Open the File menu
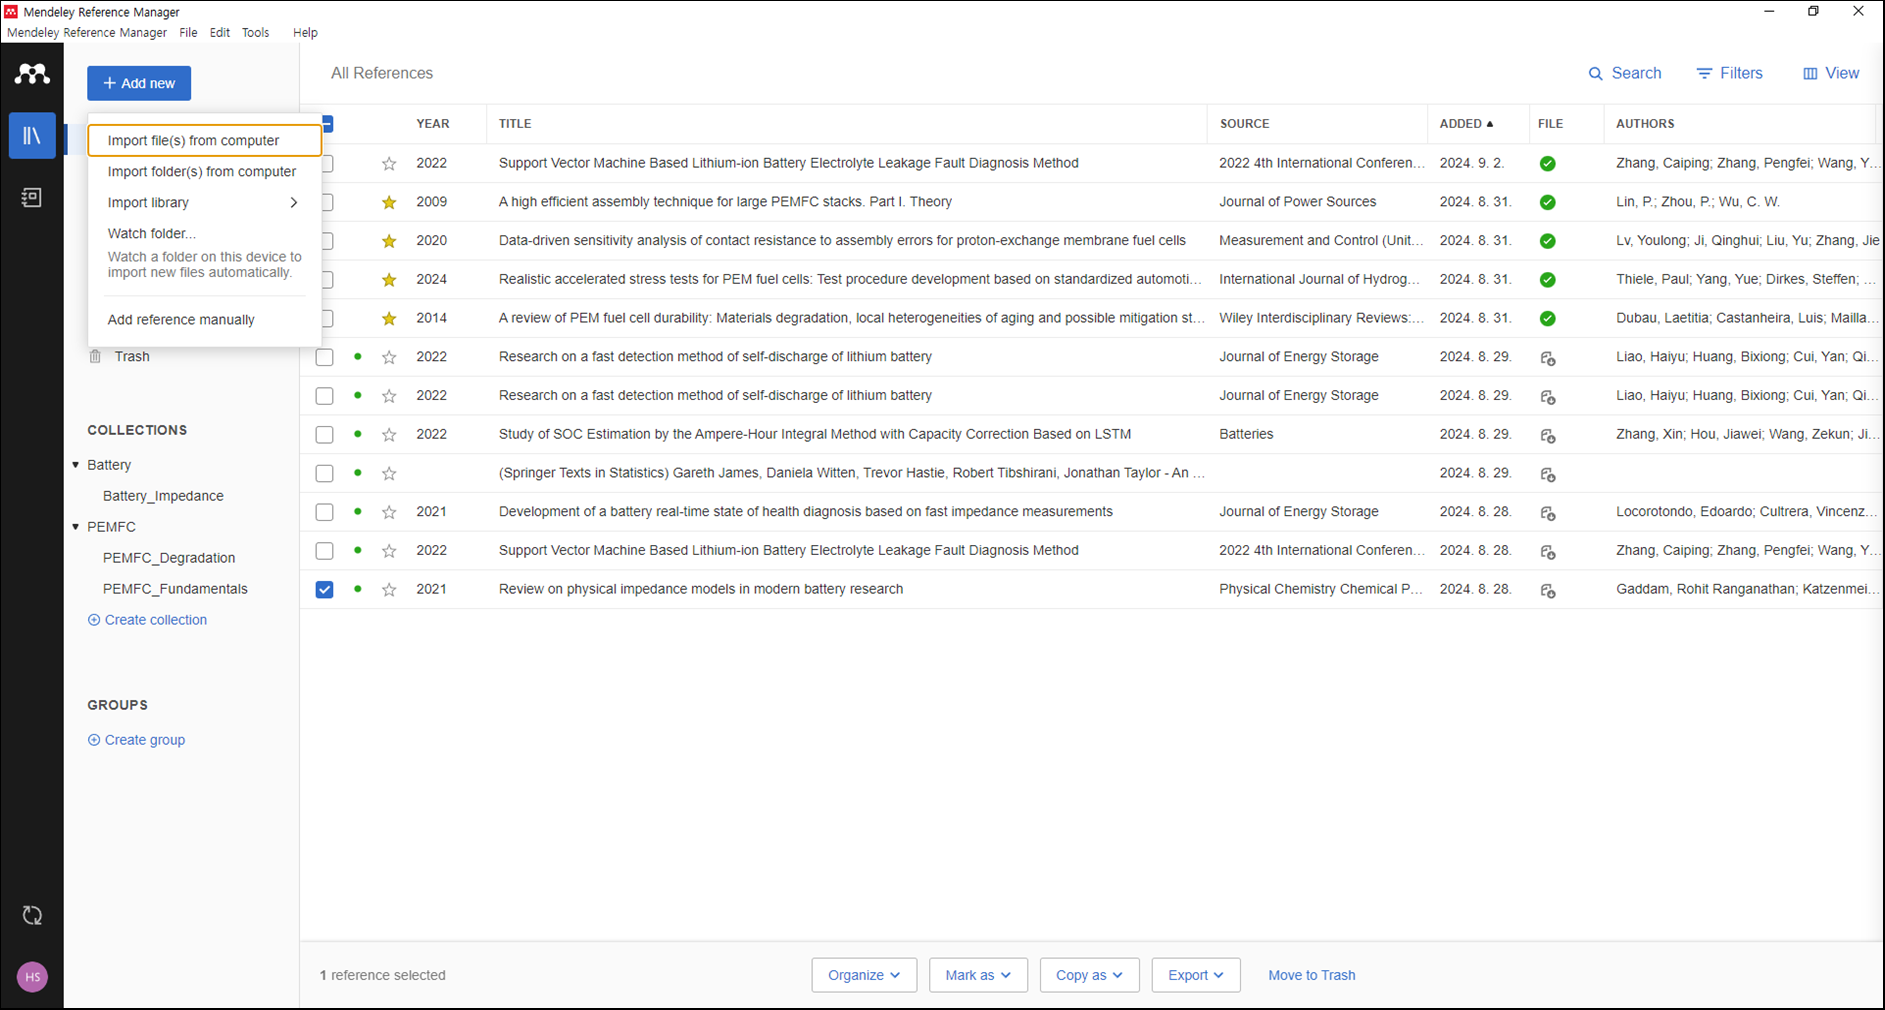1885x1010 pixels. tap(188, 33)
